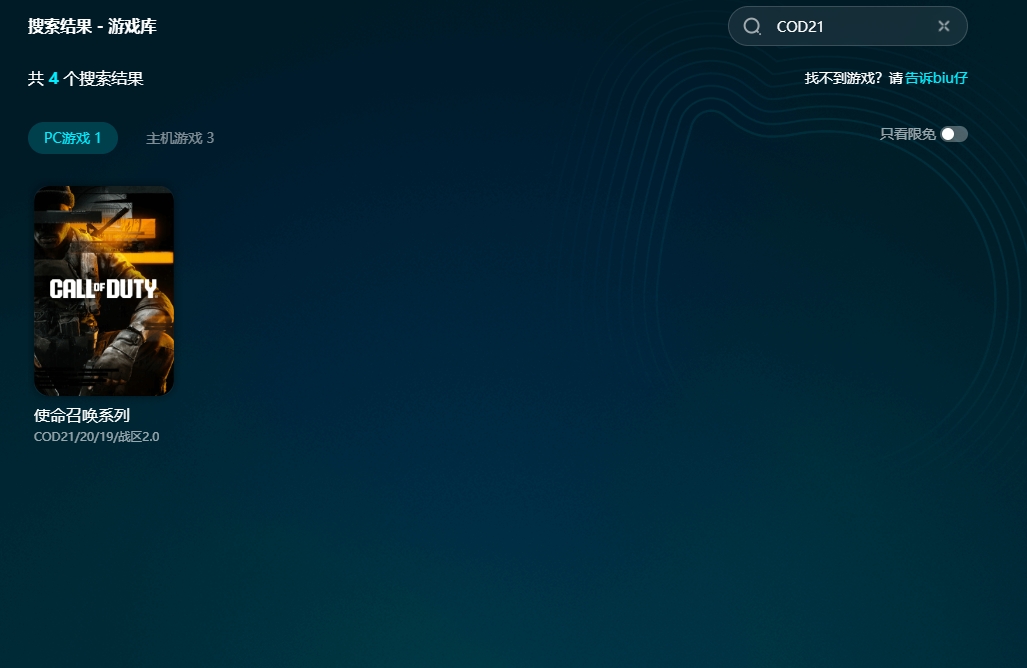Click the 共 4 个搜索结果 count text
The width and height of the screenshot is (1027, 668).
pyautogui.click(x=86, y=78)
